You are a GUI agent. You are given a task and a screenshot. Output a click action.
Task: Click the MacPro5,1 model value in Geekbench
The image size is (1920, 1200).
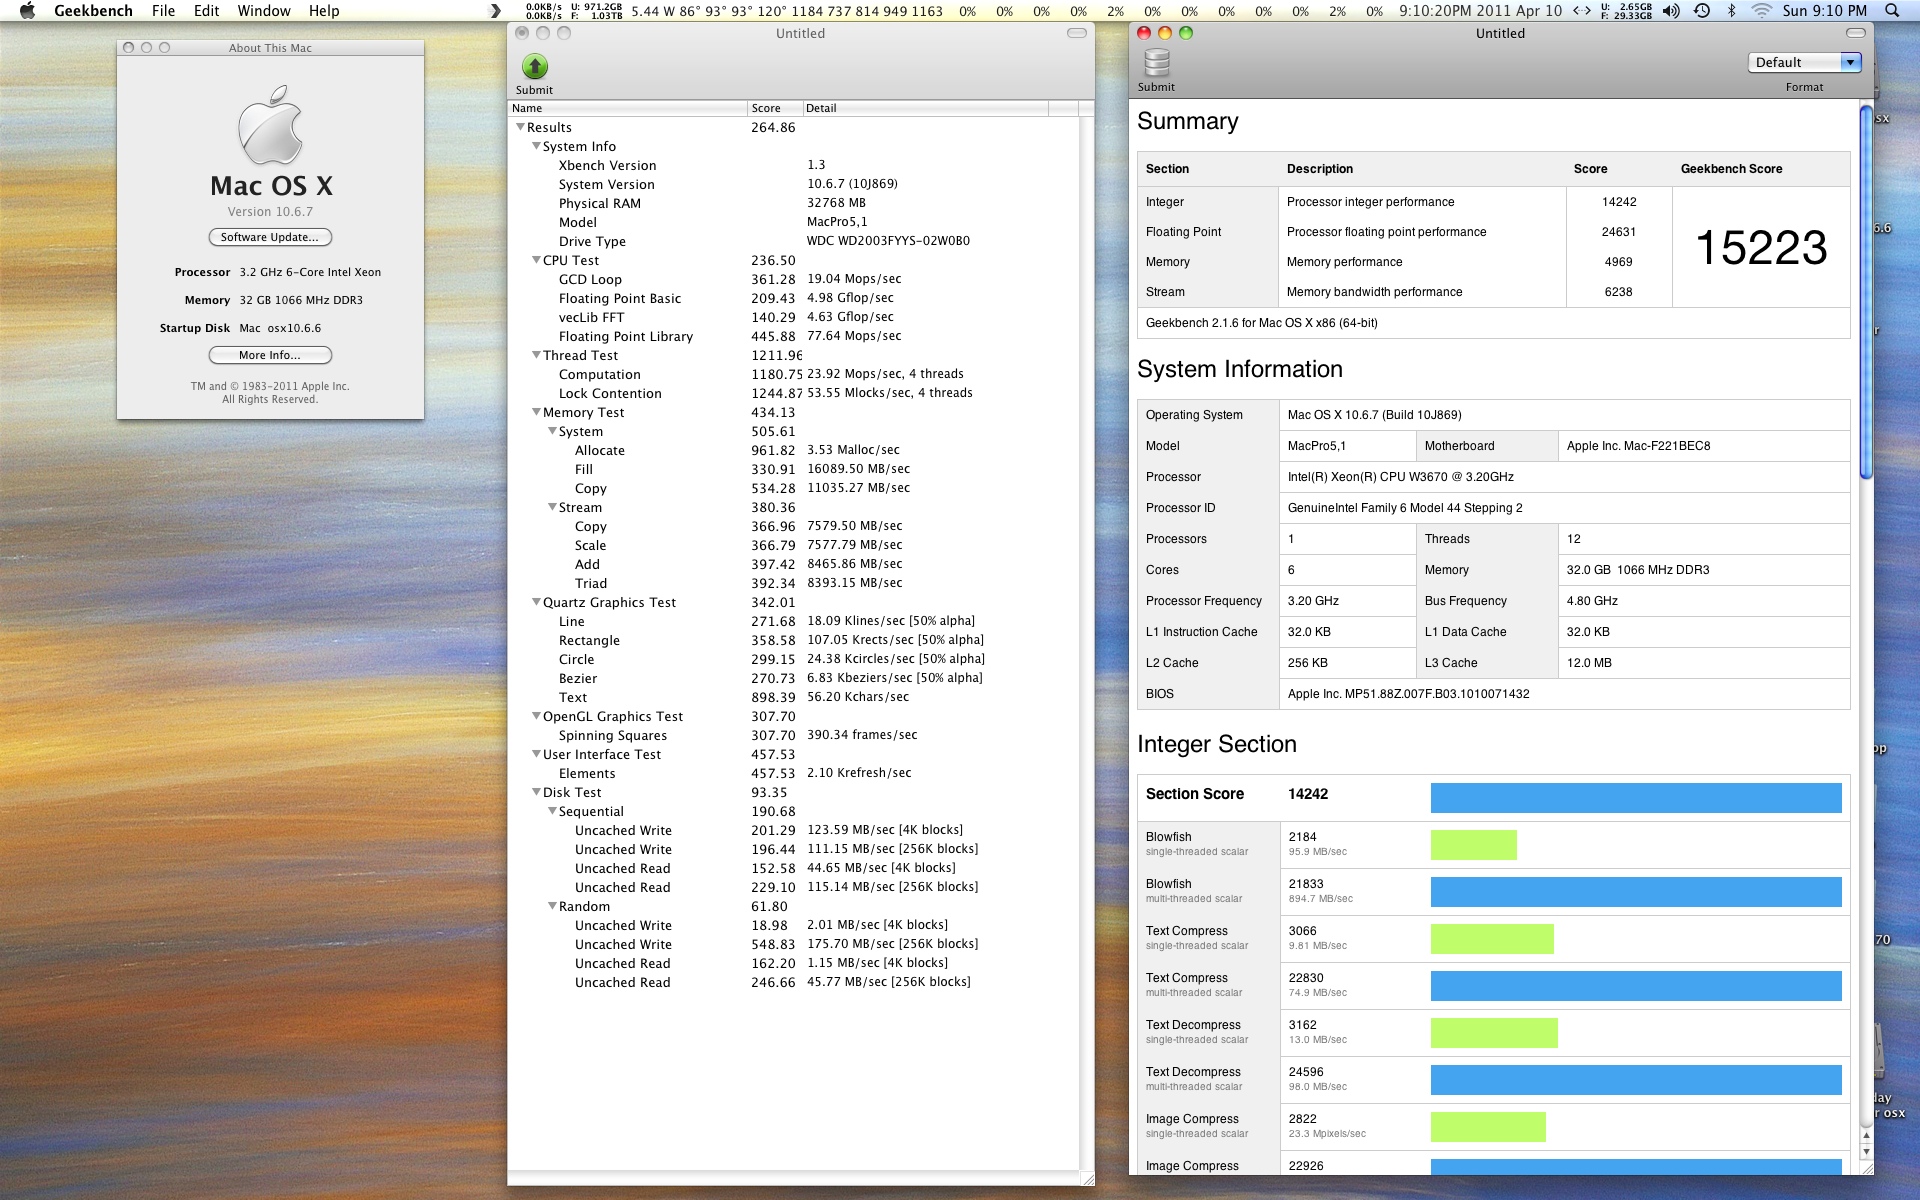1316,446
